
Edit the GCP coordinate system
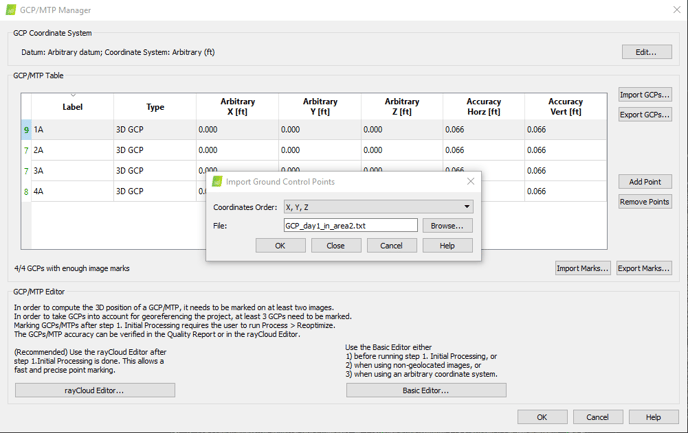646,52
